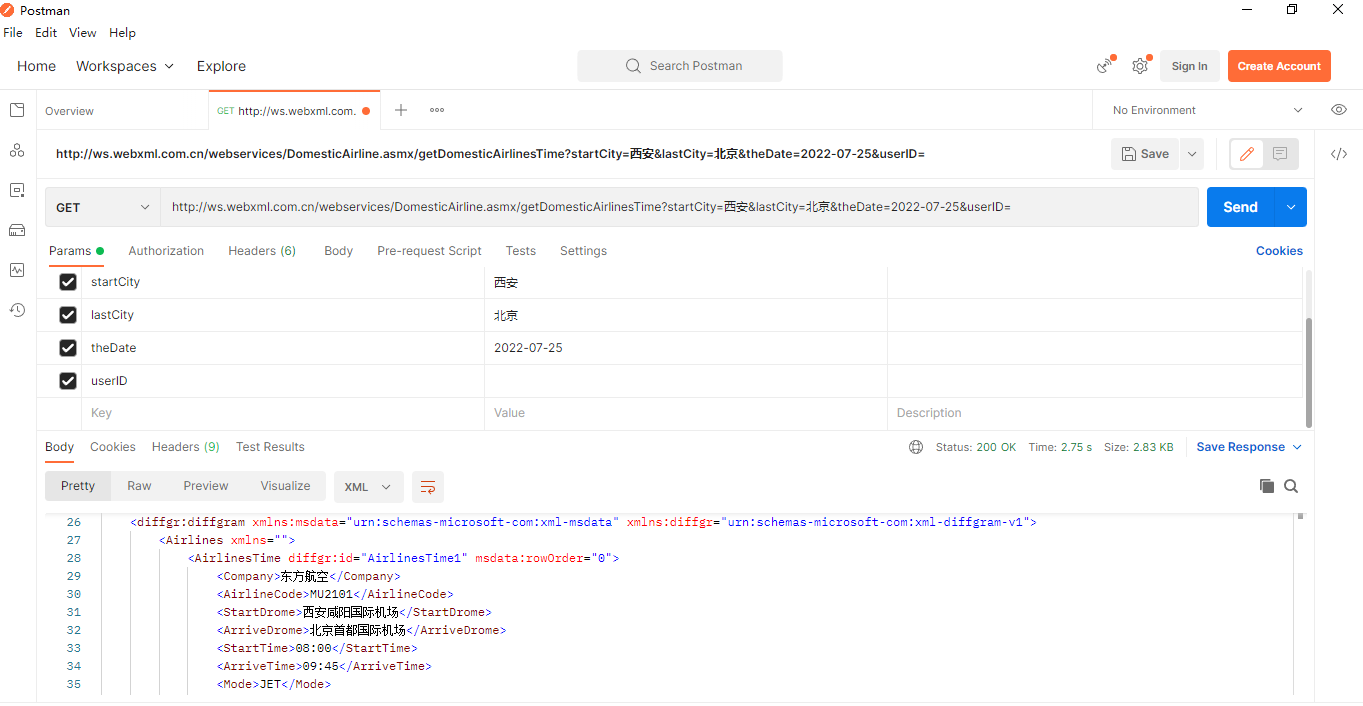Open new tab with plus icon

pos(401,110)
